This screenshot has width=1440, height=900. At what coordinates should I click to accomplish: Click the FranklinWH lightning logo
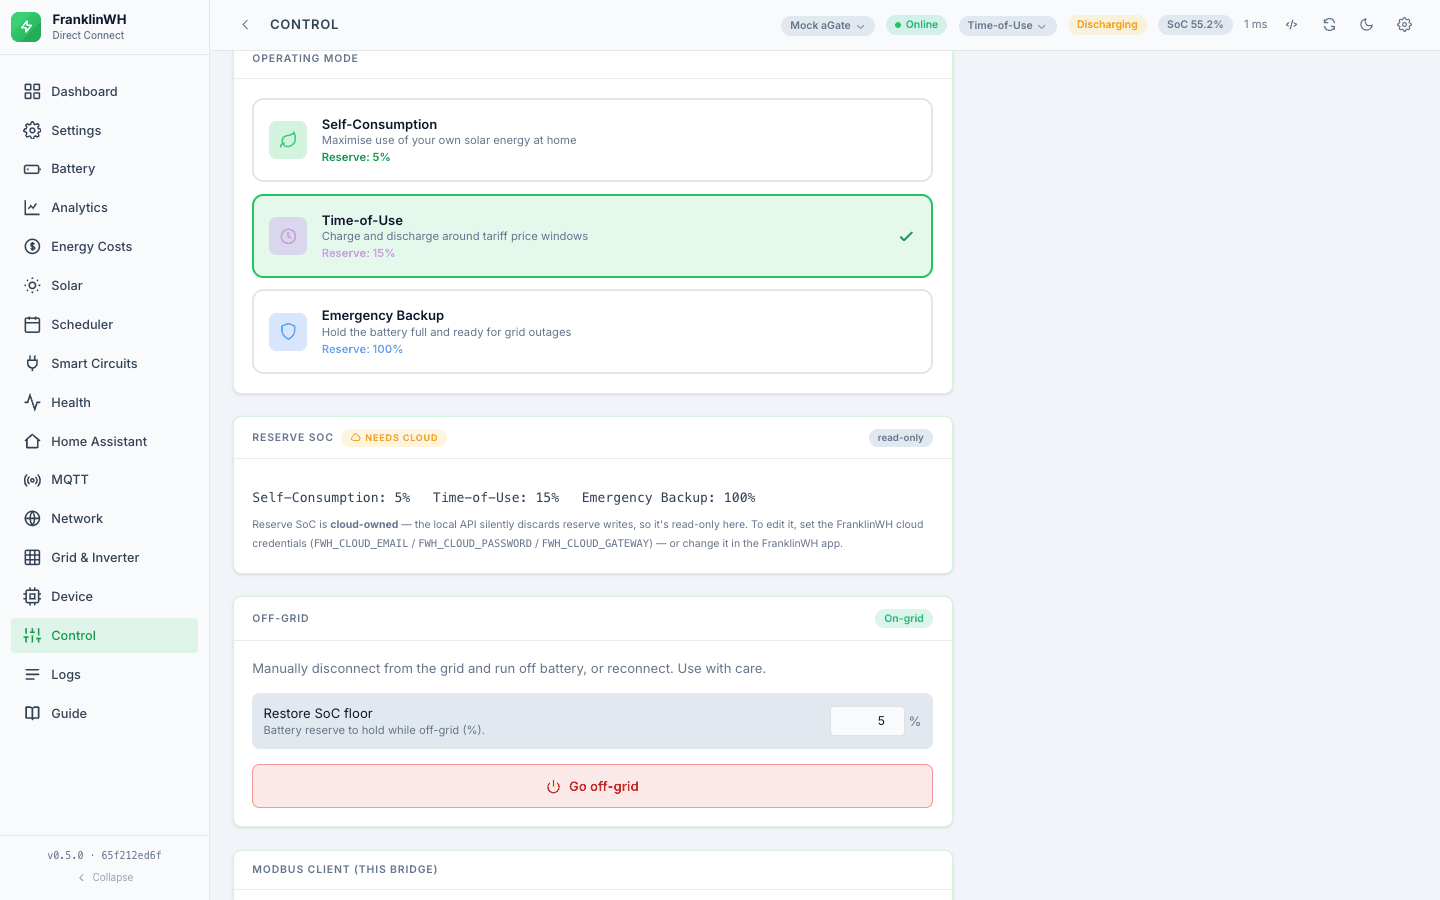26,27
